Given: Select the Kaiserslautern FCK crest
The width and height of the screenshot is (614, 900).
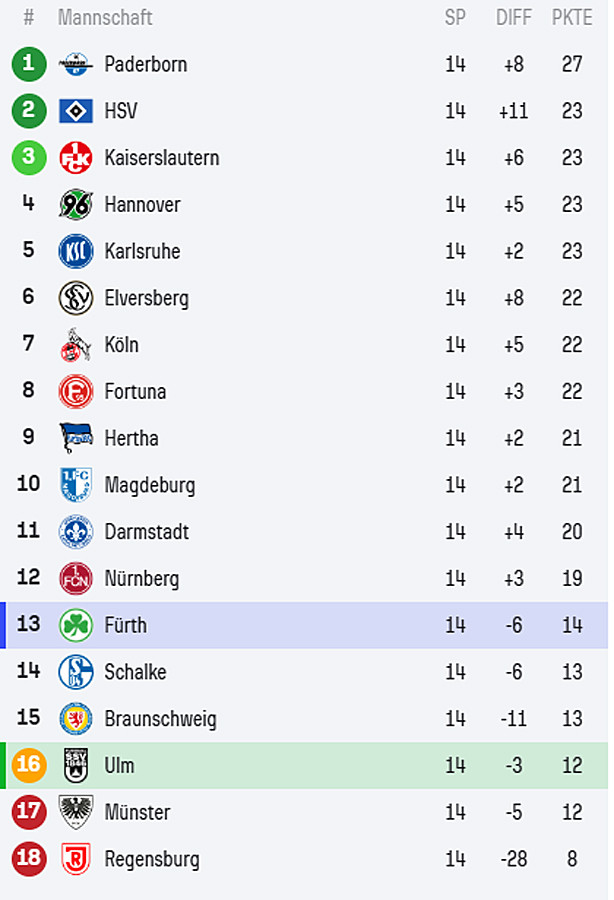Looking at the screenshot, I should (x=76, y=158).
